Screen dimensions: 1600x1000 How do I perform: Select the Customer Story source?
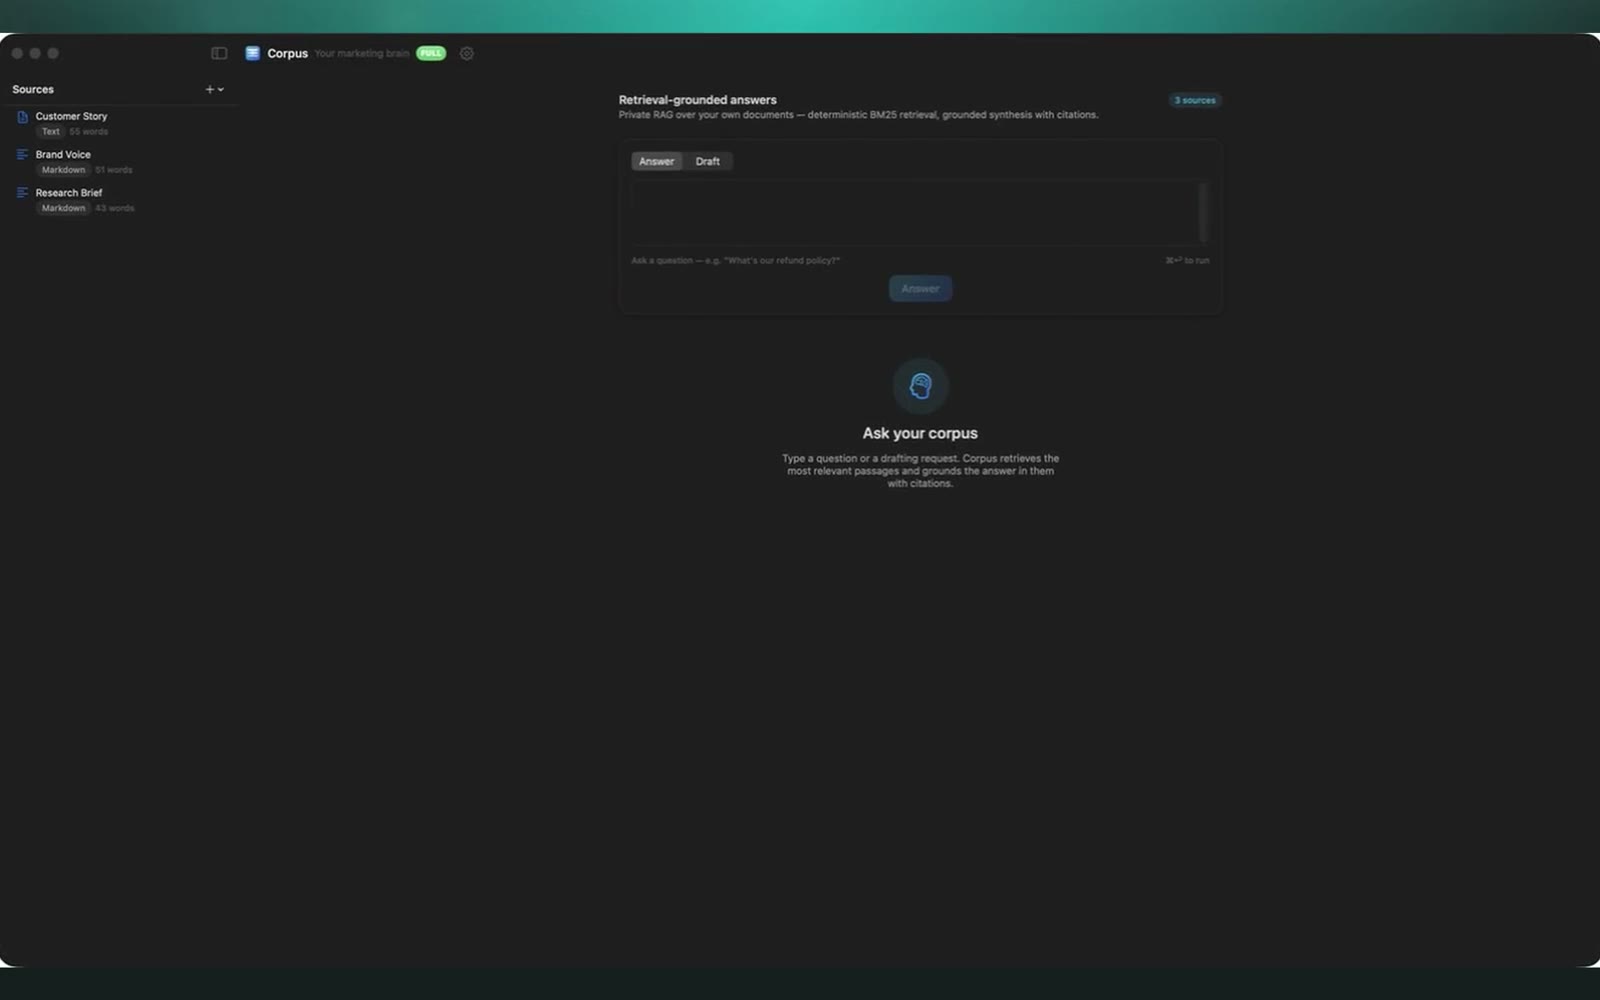click(x=120, y=123)
